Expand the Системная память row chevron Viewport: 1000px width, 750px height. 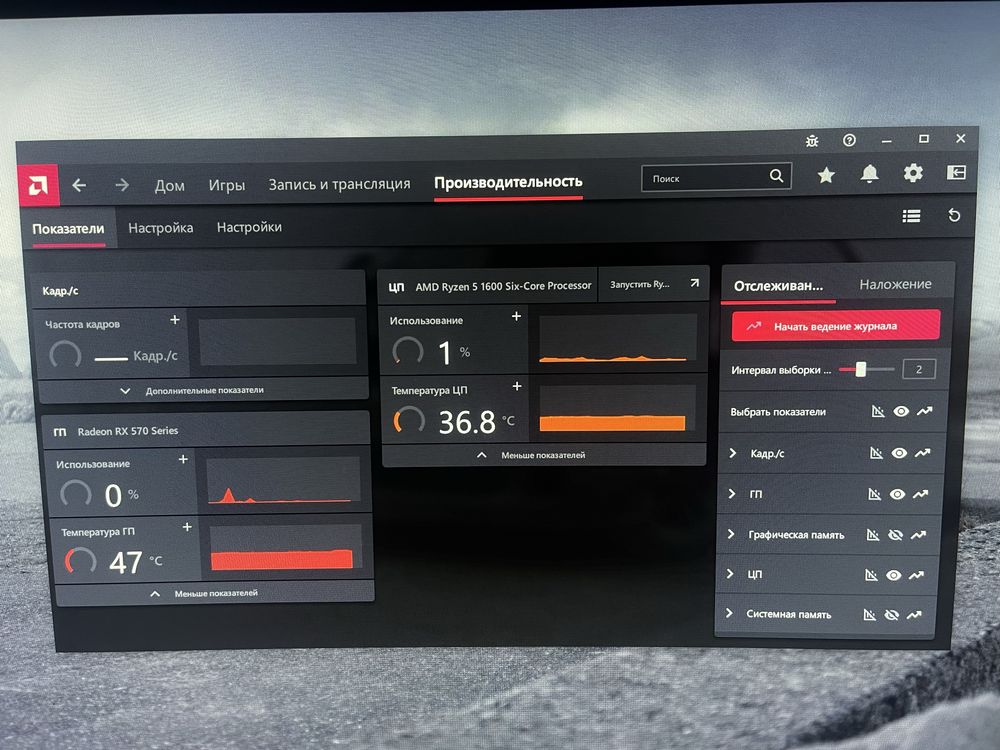coord(728,614)
